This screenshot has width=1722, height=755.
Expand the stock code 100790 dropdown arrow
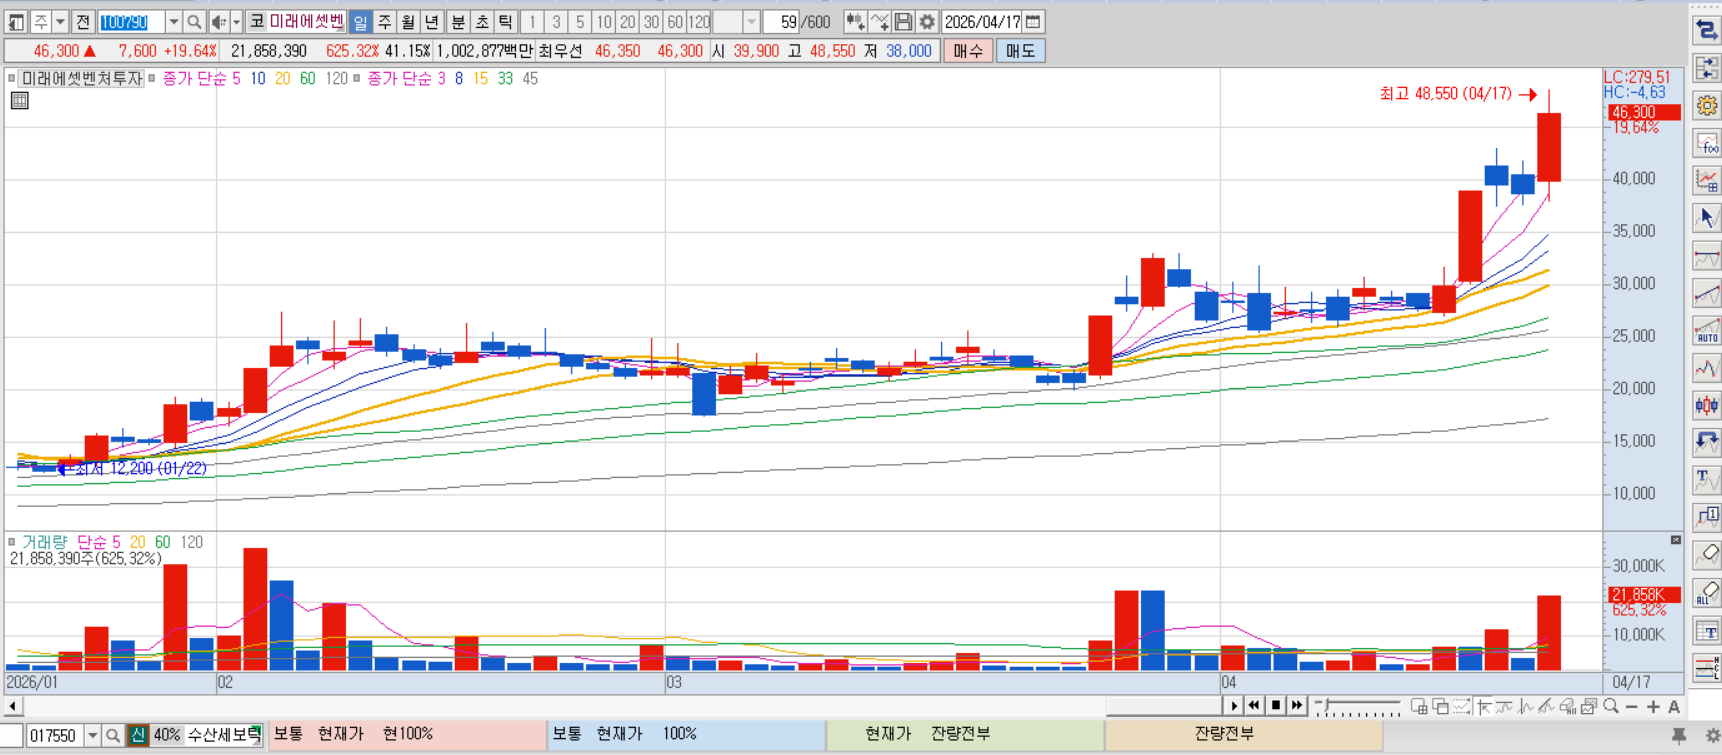173,22
